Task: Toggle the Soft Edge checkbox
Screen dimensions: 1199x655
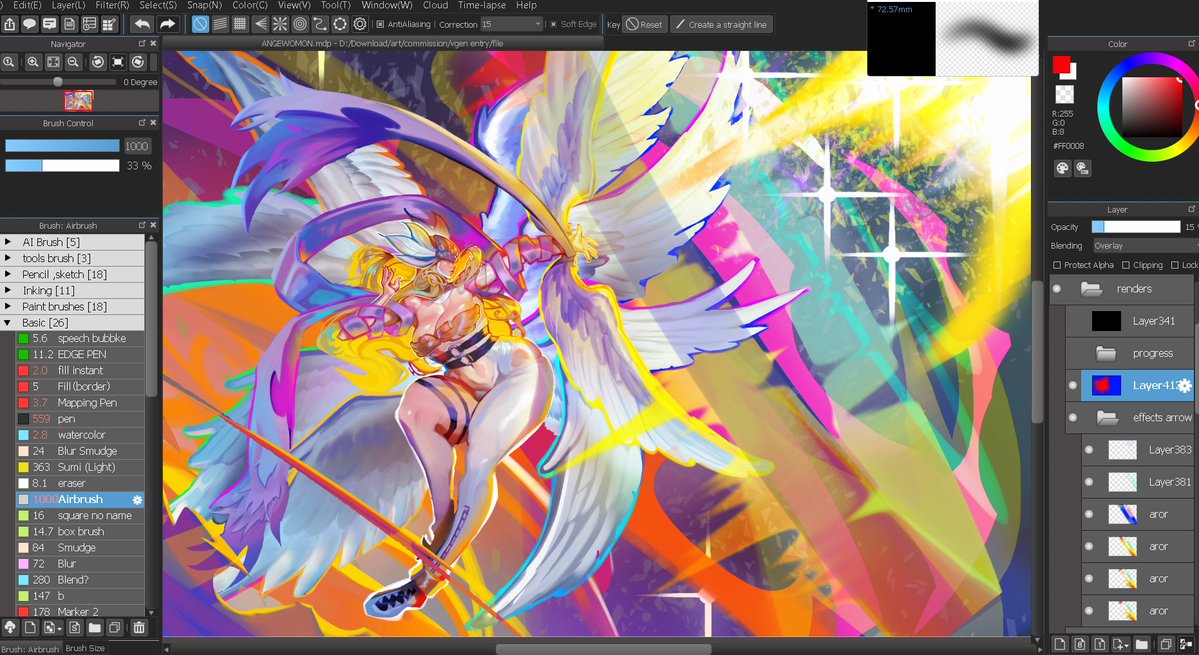Action: point(554,24)
